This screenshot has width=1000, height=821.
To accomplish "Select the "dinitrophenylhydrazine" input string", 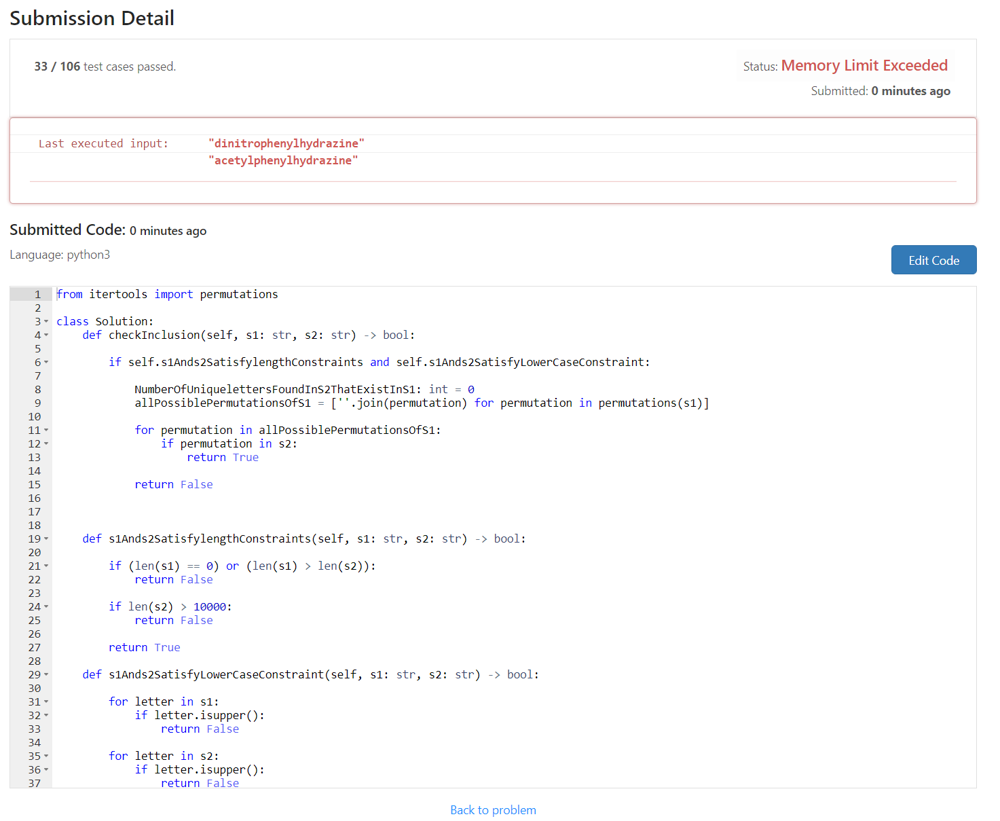I will pyautogui.click(x=286, y=144).
